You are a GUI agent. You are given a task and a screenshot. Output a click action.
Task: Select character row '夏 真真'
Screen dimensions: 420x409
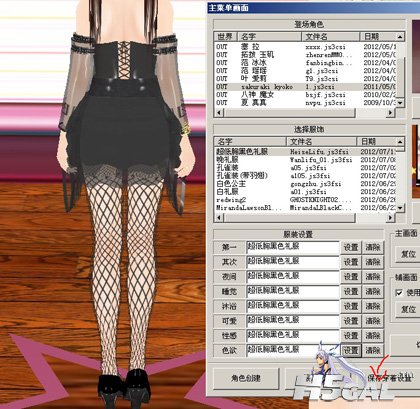305,103
